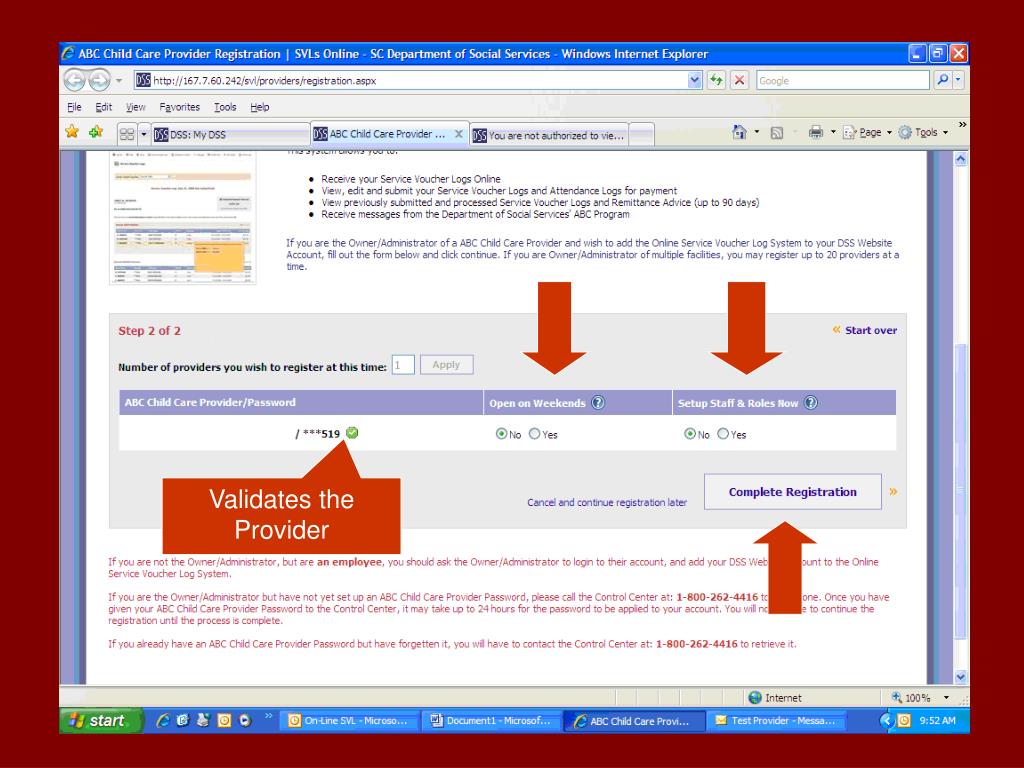
Task: Click the Home page icon
Action: pyautogui.click(x=739, y=132)
